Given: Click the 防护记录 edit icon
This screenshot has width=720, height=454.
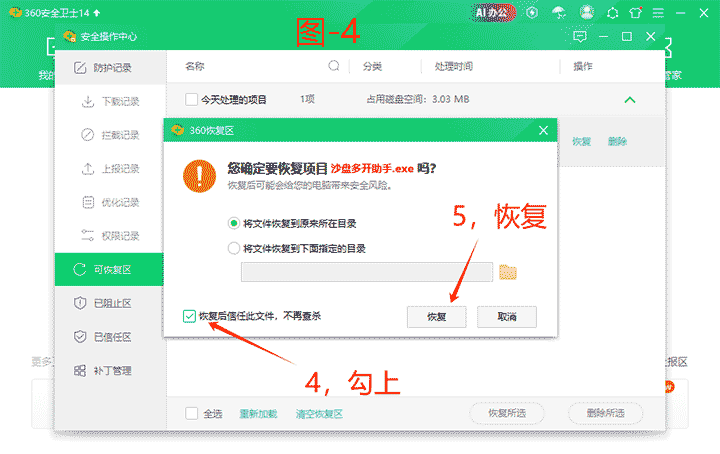Looking at the screenshot, I should pos(80,67).
